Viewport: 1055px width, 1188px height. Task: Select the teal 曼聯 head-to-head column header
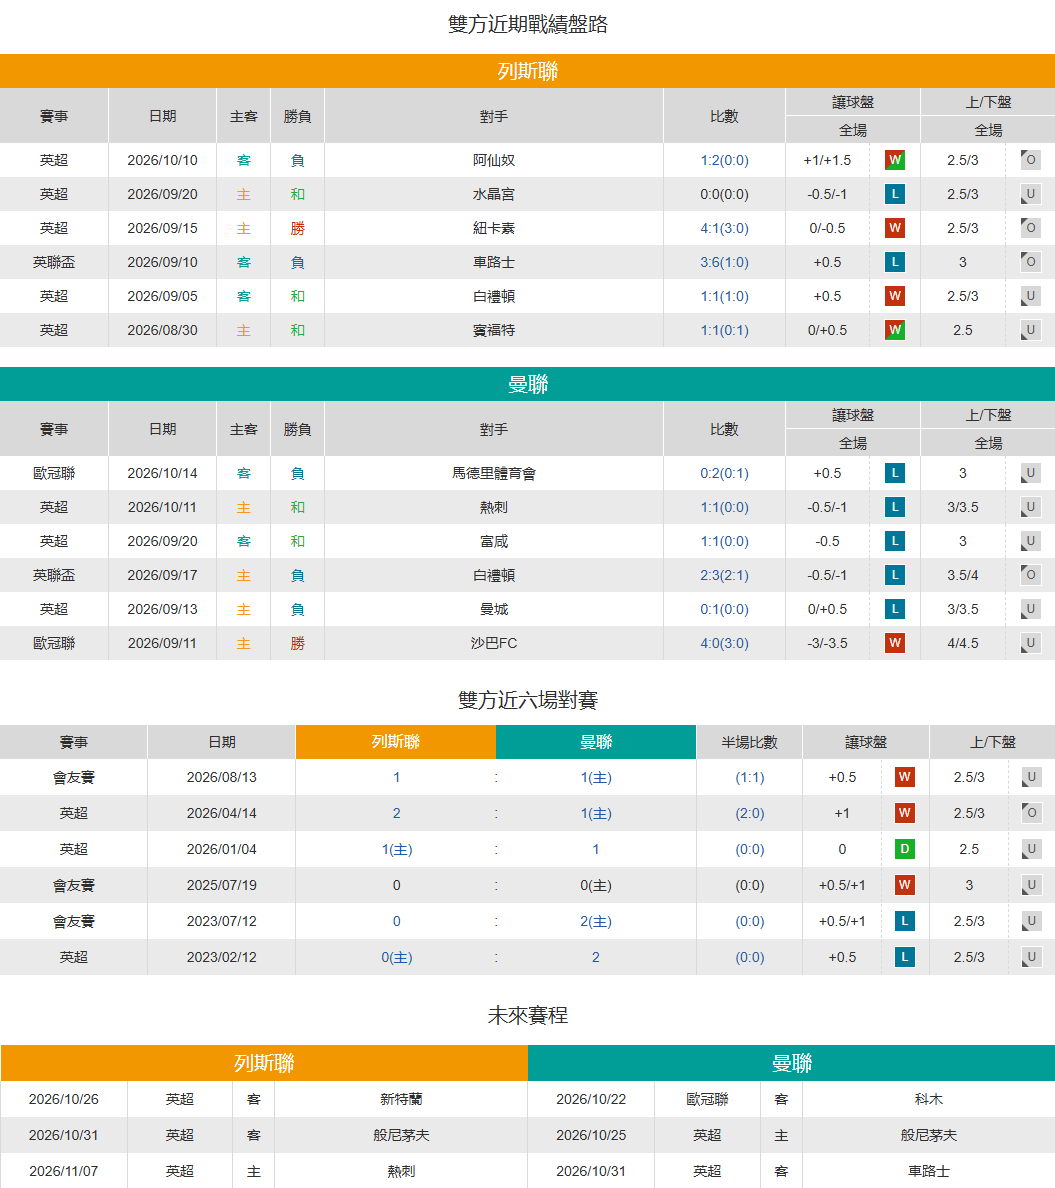pos(596,742)
